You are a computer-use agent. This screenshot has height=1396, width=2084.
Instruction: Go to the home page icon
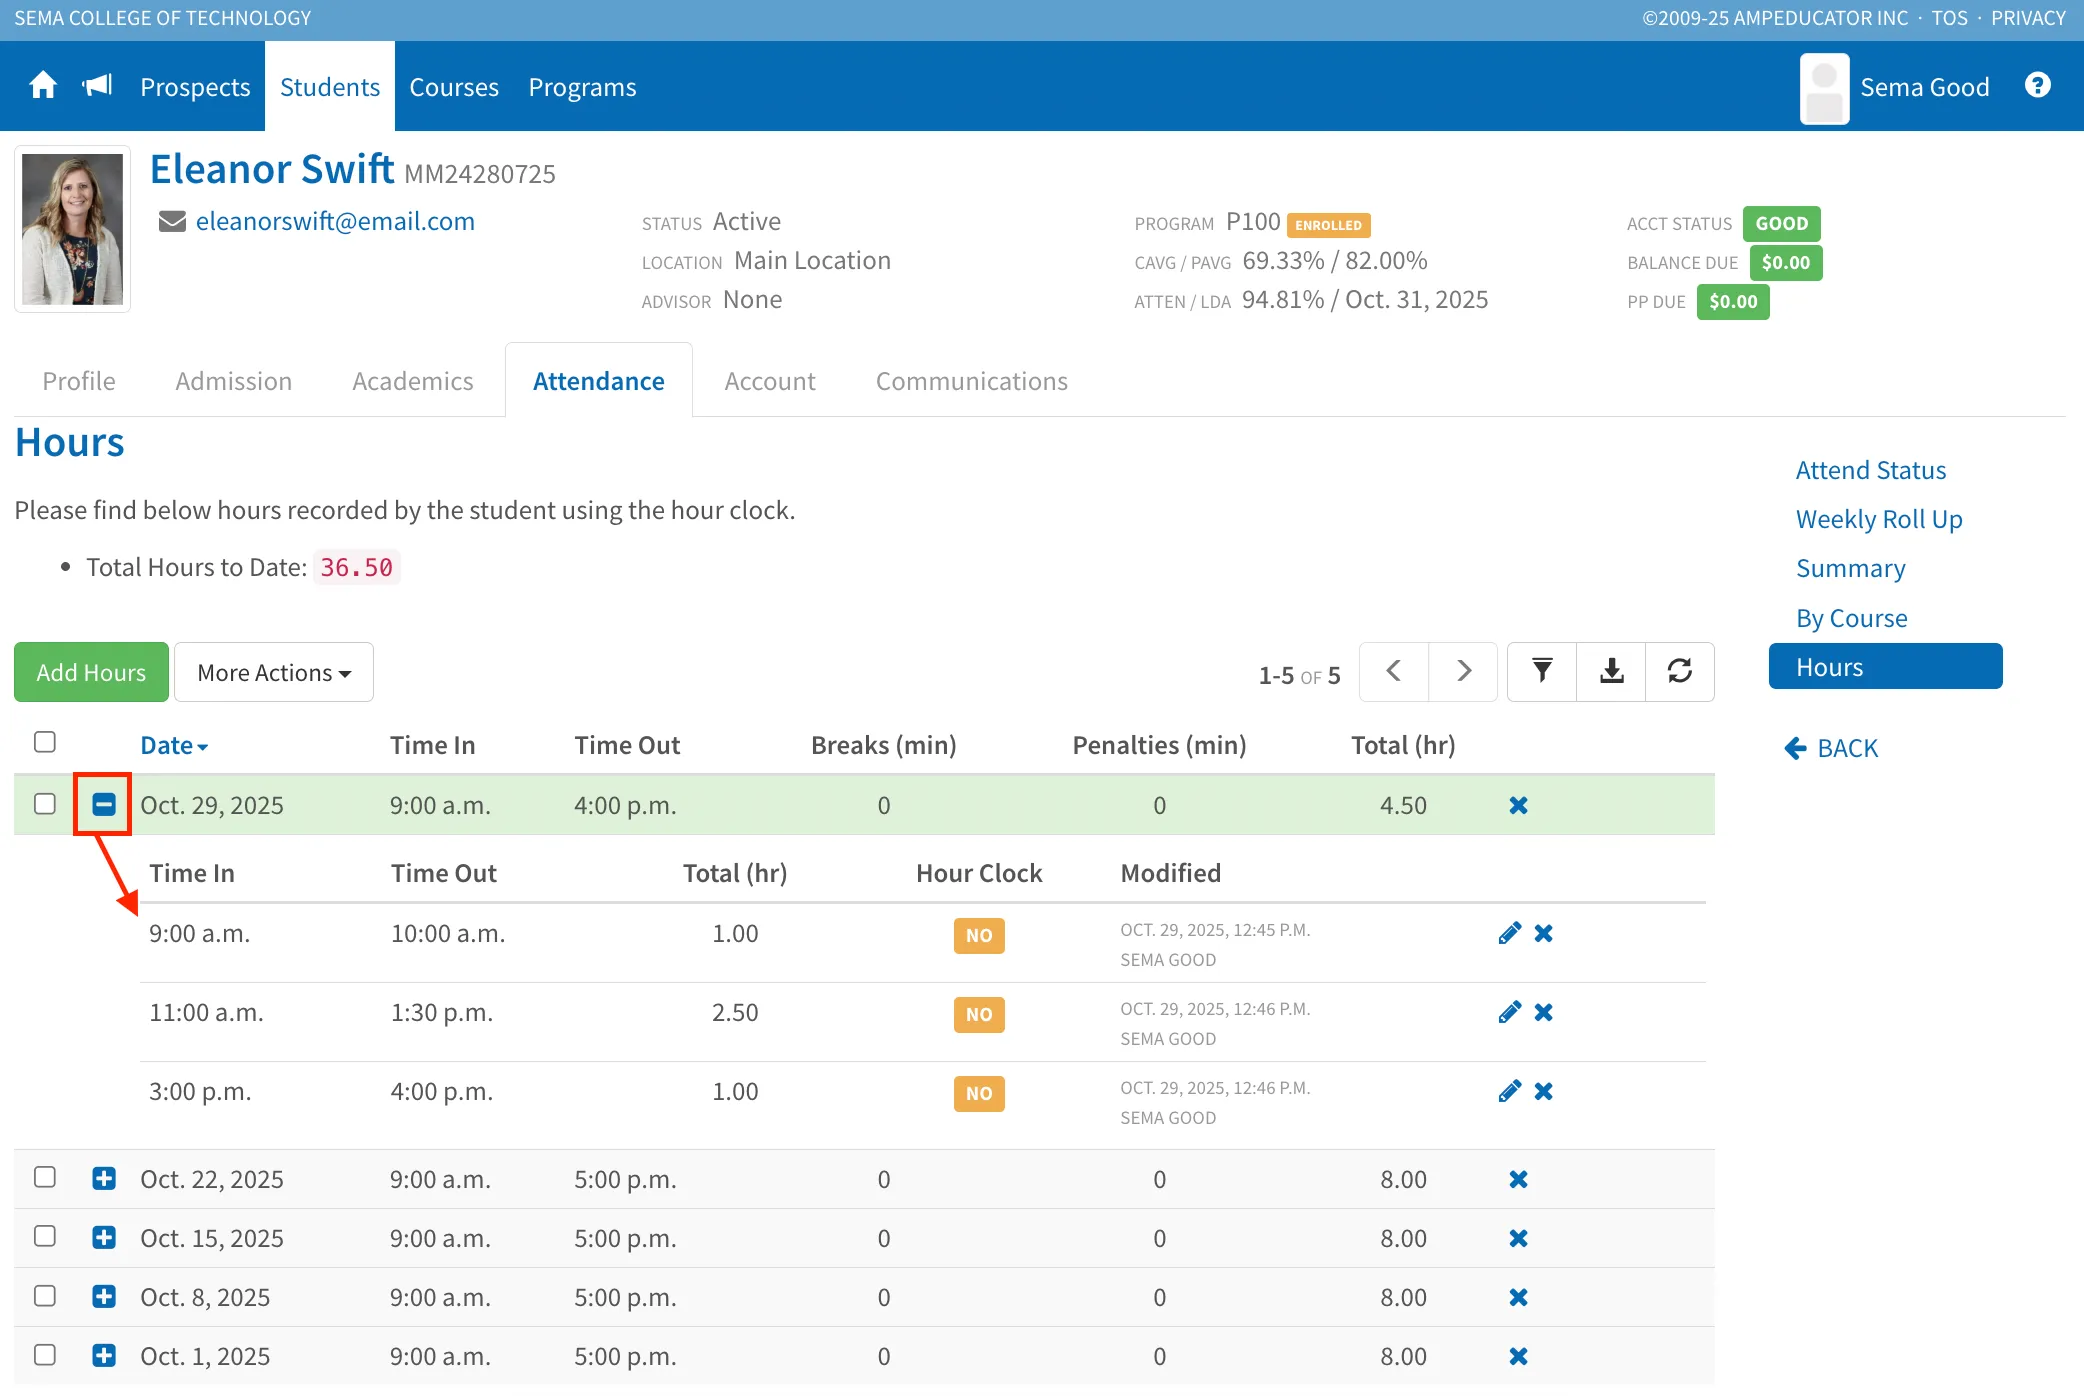coord(43,86)
